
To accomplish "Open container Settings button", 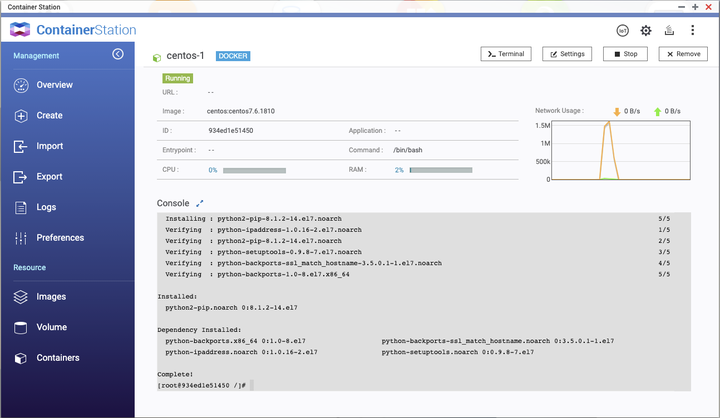I will pyautogui.click(x=567, y=54).
